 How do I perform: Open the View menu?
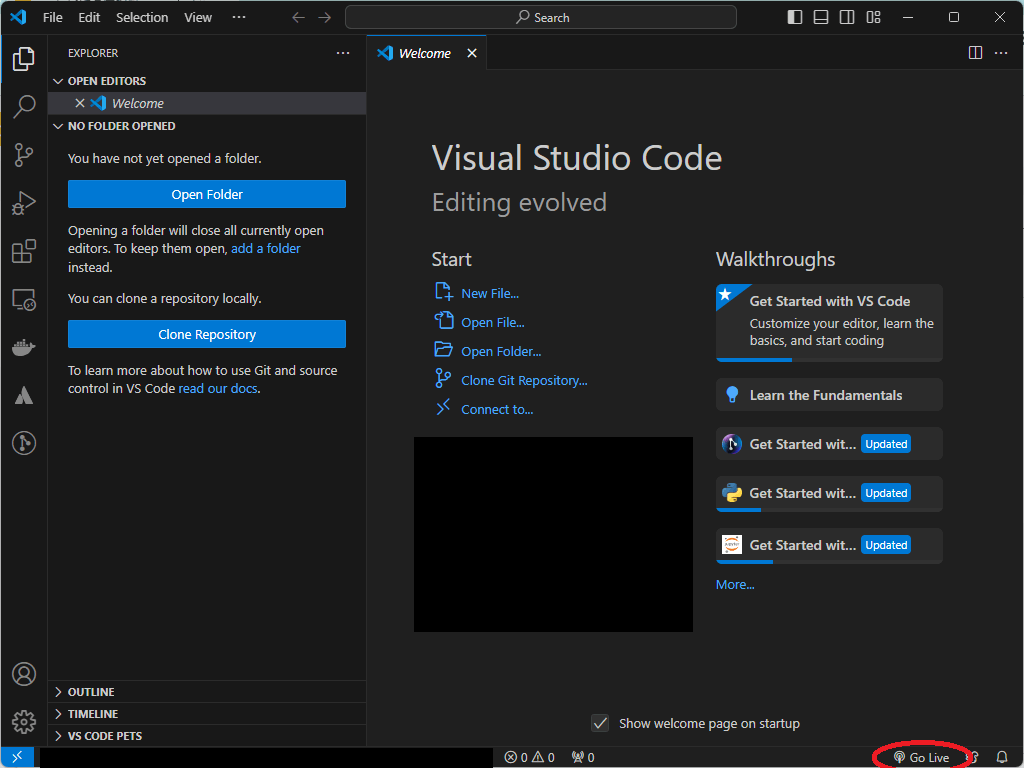pyautogui.click(x=198, y=18)
